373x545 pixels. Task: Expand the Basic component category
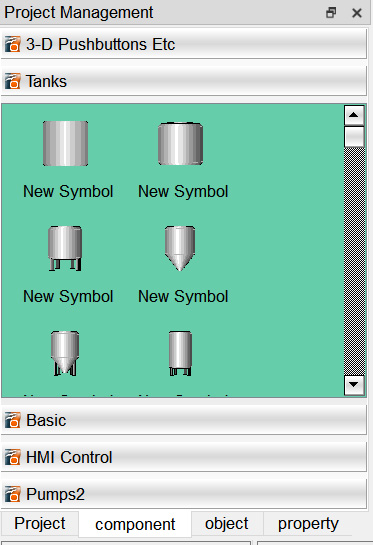click(184, 420)
